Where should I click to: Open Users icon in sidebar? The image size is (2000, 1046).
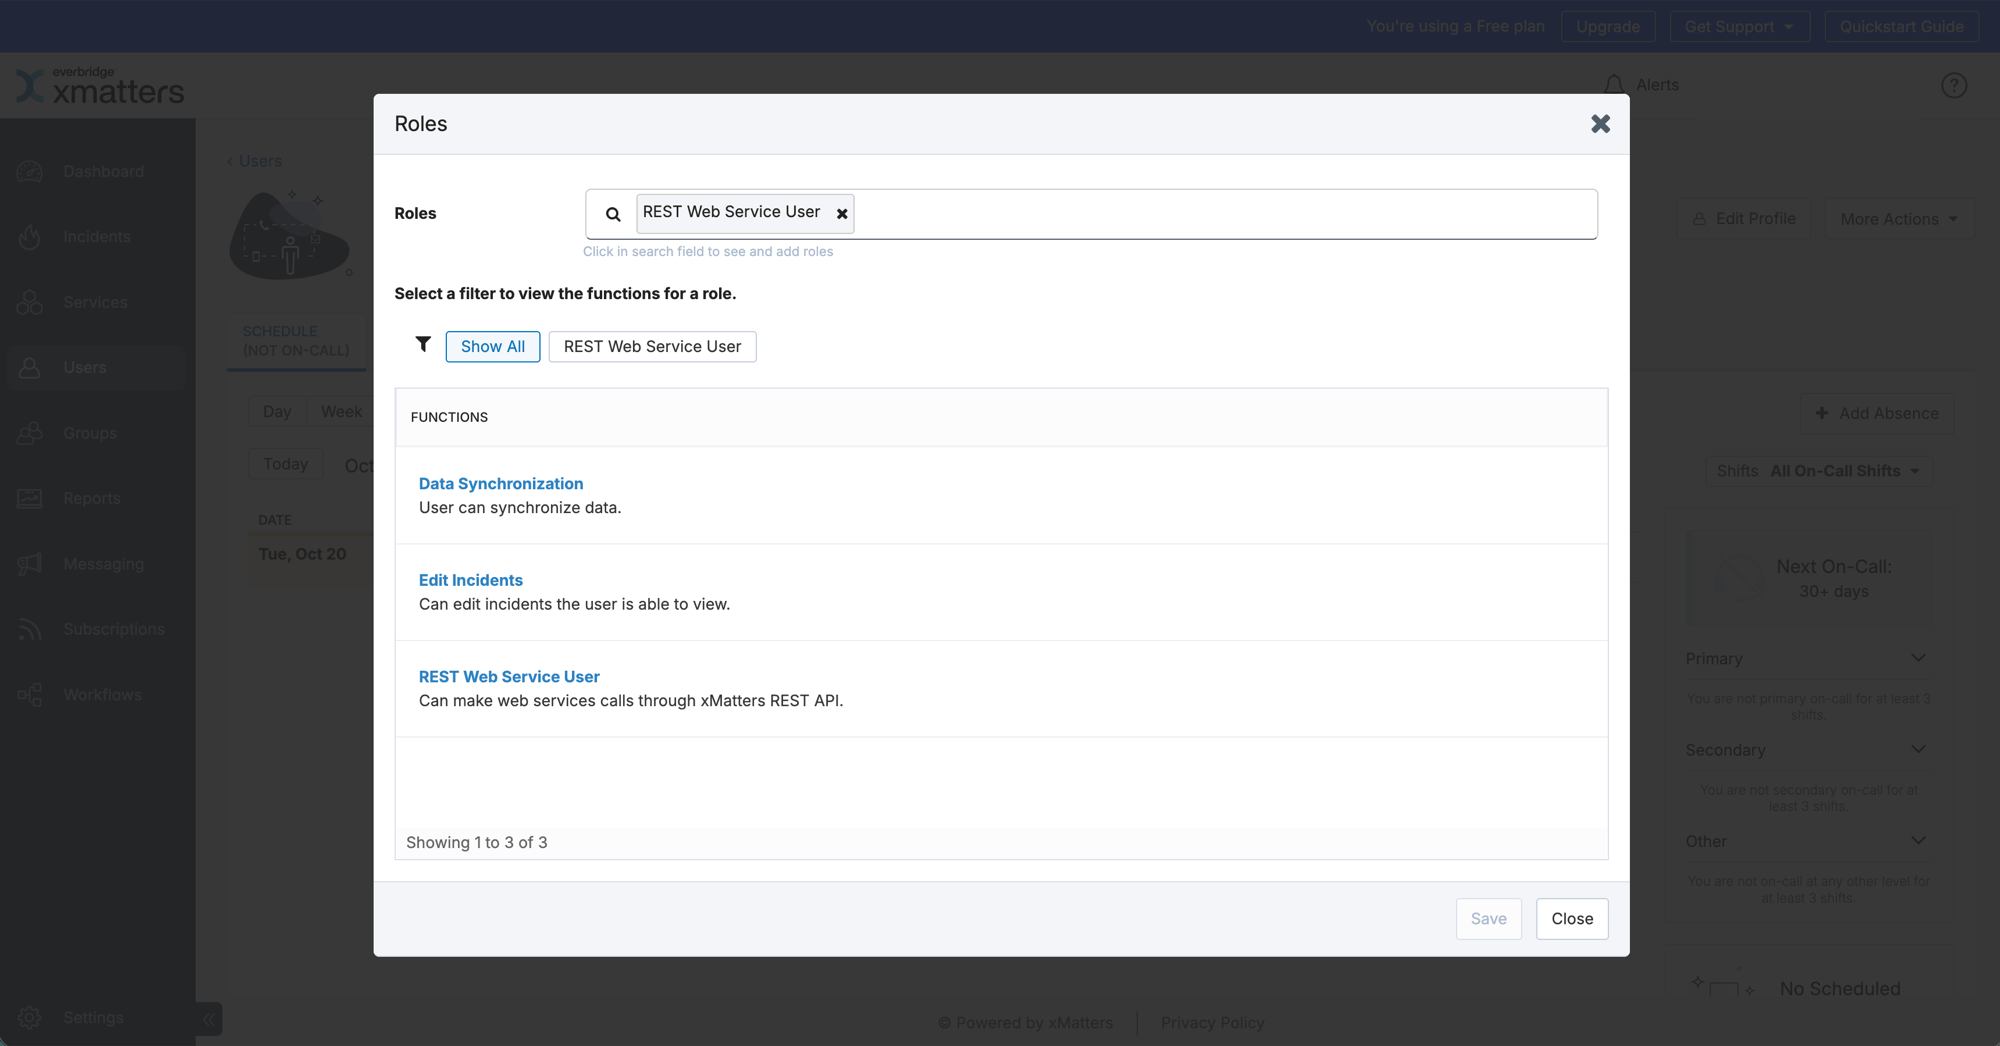pyautogui.click(x=30, y=368)
